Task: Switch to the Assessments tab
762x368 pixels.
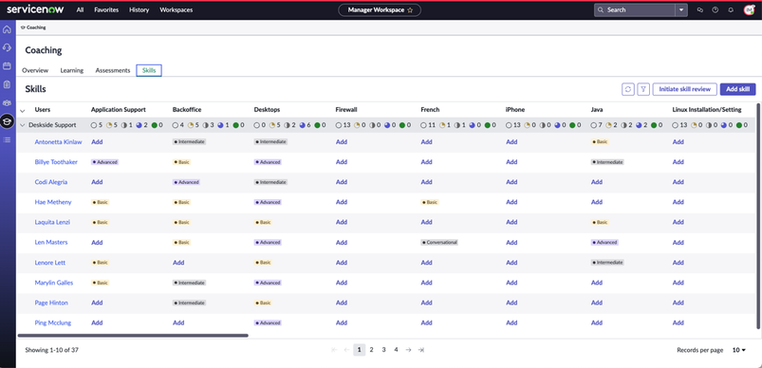Action: (x=113, y=70)
